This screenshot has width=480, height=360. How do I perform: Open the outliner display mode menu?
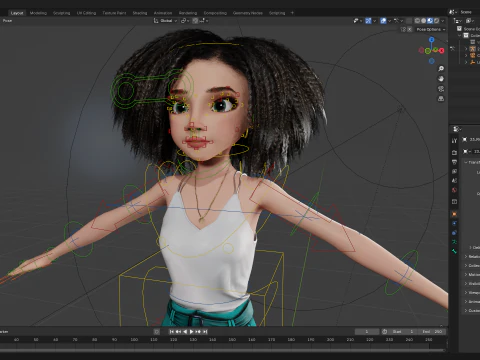pos(471,21)
